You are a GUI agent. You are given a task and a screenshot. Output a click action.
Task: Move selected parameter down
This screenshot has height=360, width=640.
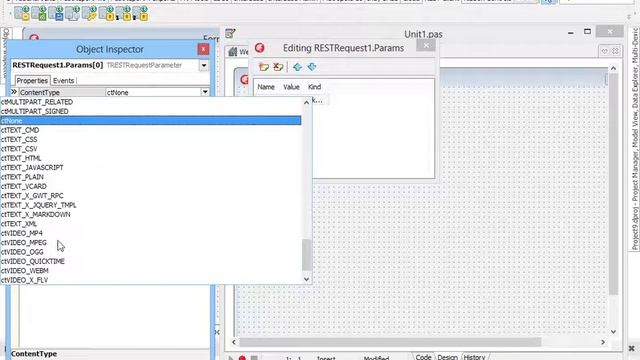click(312, 67)
